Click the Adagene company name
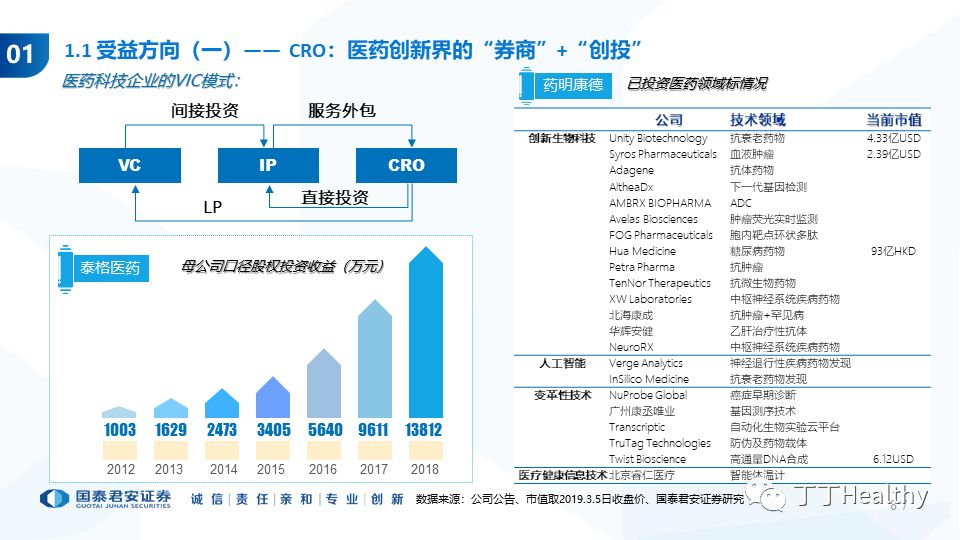This screenshot has width=960, height=540. point(631,170)
